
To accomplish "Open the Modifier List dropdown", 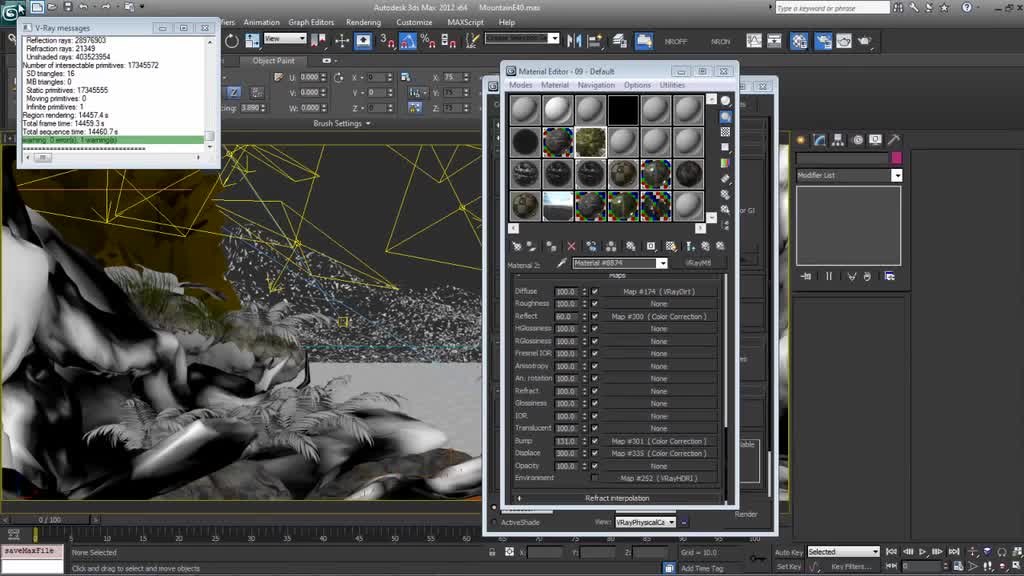I will 897,175.
